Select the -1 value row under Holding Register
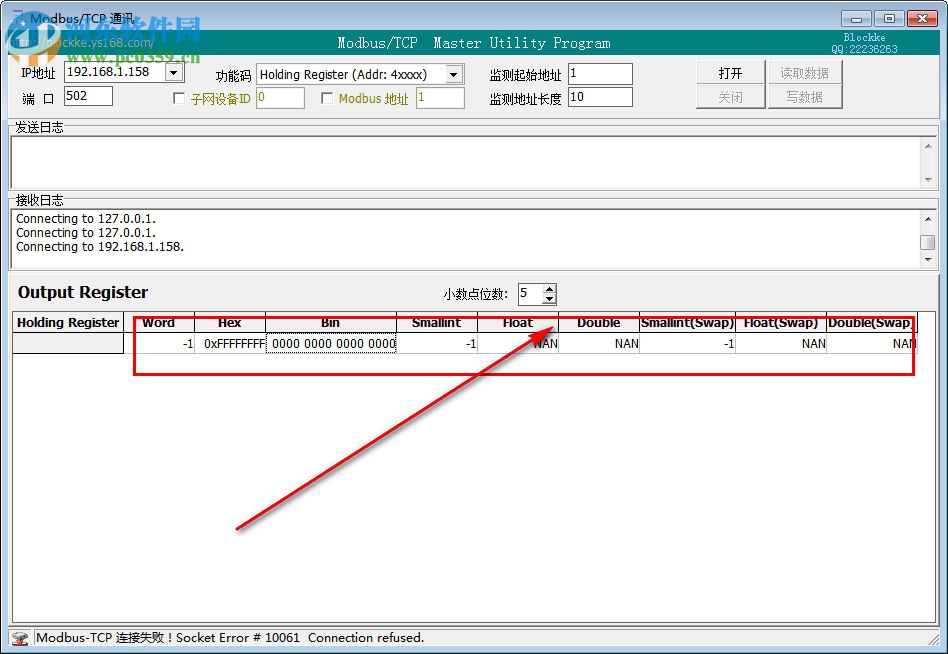 (163, 343)
